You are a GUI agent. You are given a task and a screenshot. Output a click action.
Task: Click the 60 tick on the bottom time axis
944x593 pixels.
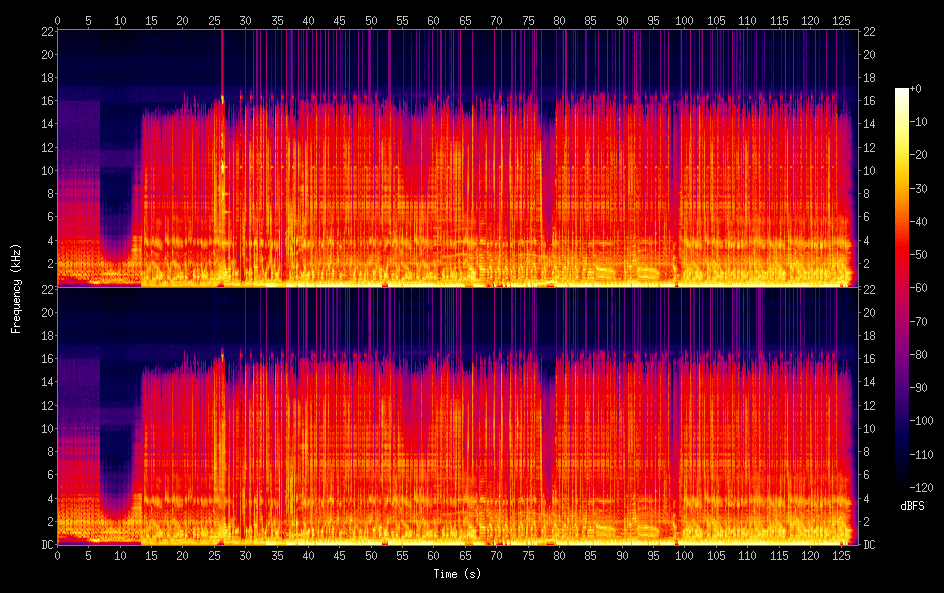point(433,556)
